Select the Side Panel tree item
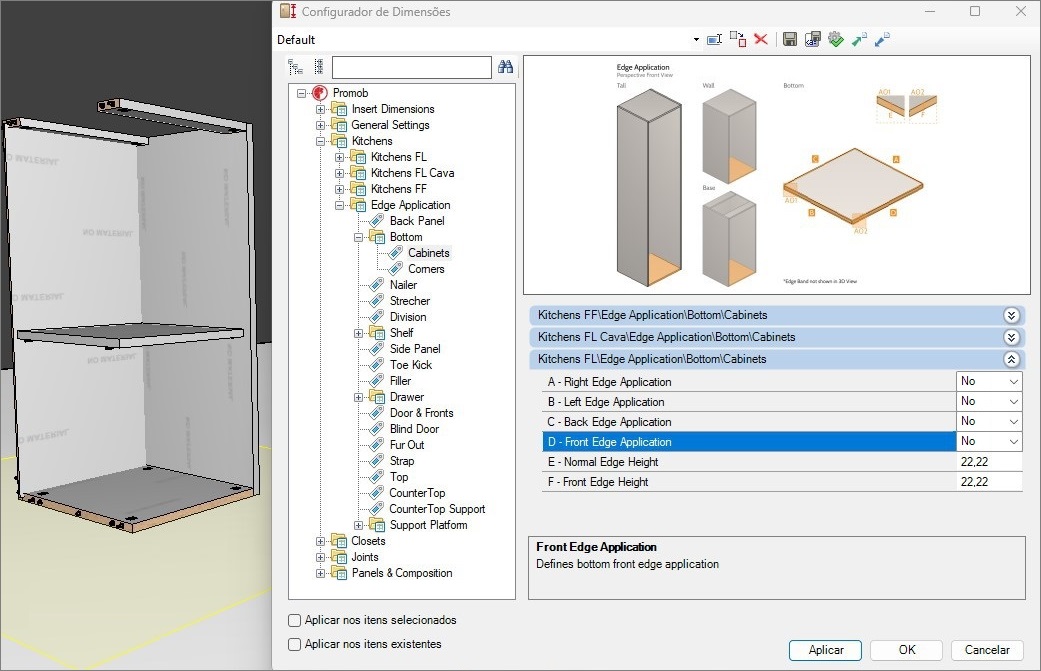The height and width of the screenshot is (671, 1041). (x=415, y=348)
